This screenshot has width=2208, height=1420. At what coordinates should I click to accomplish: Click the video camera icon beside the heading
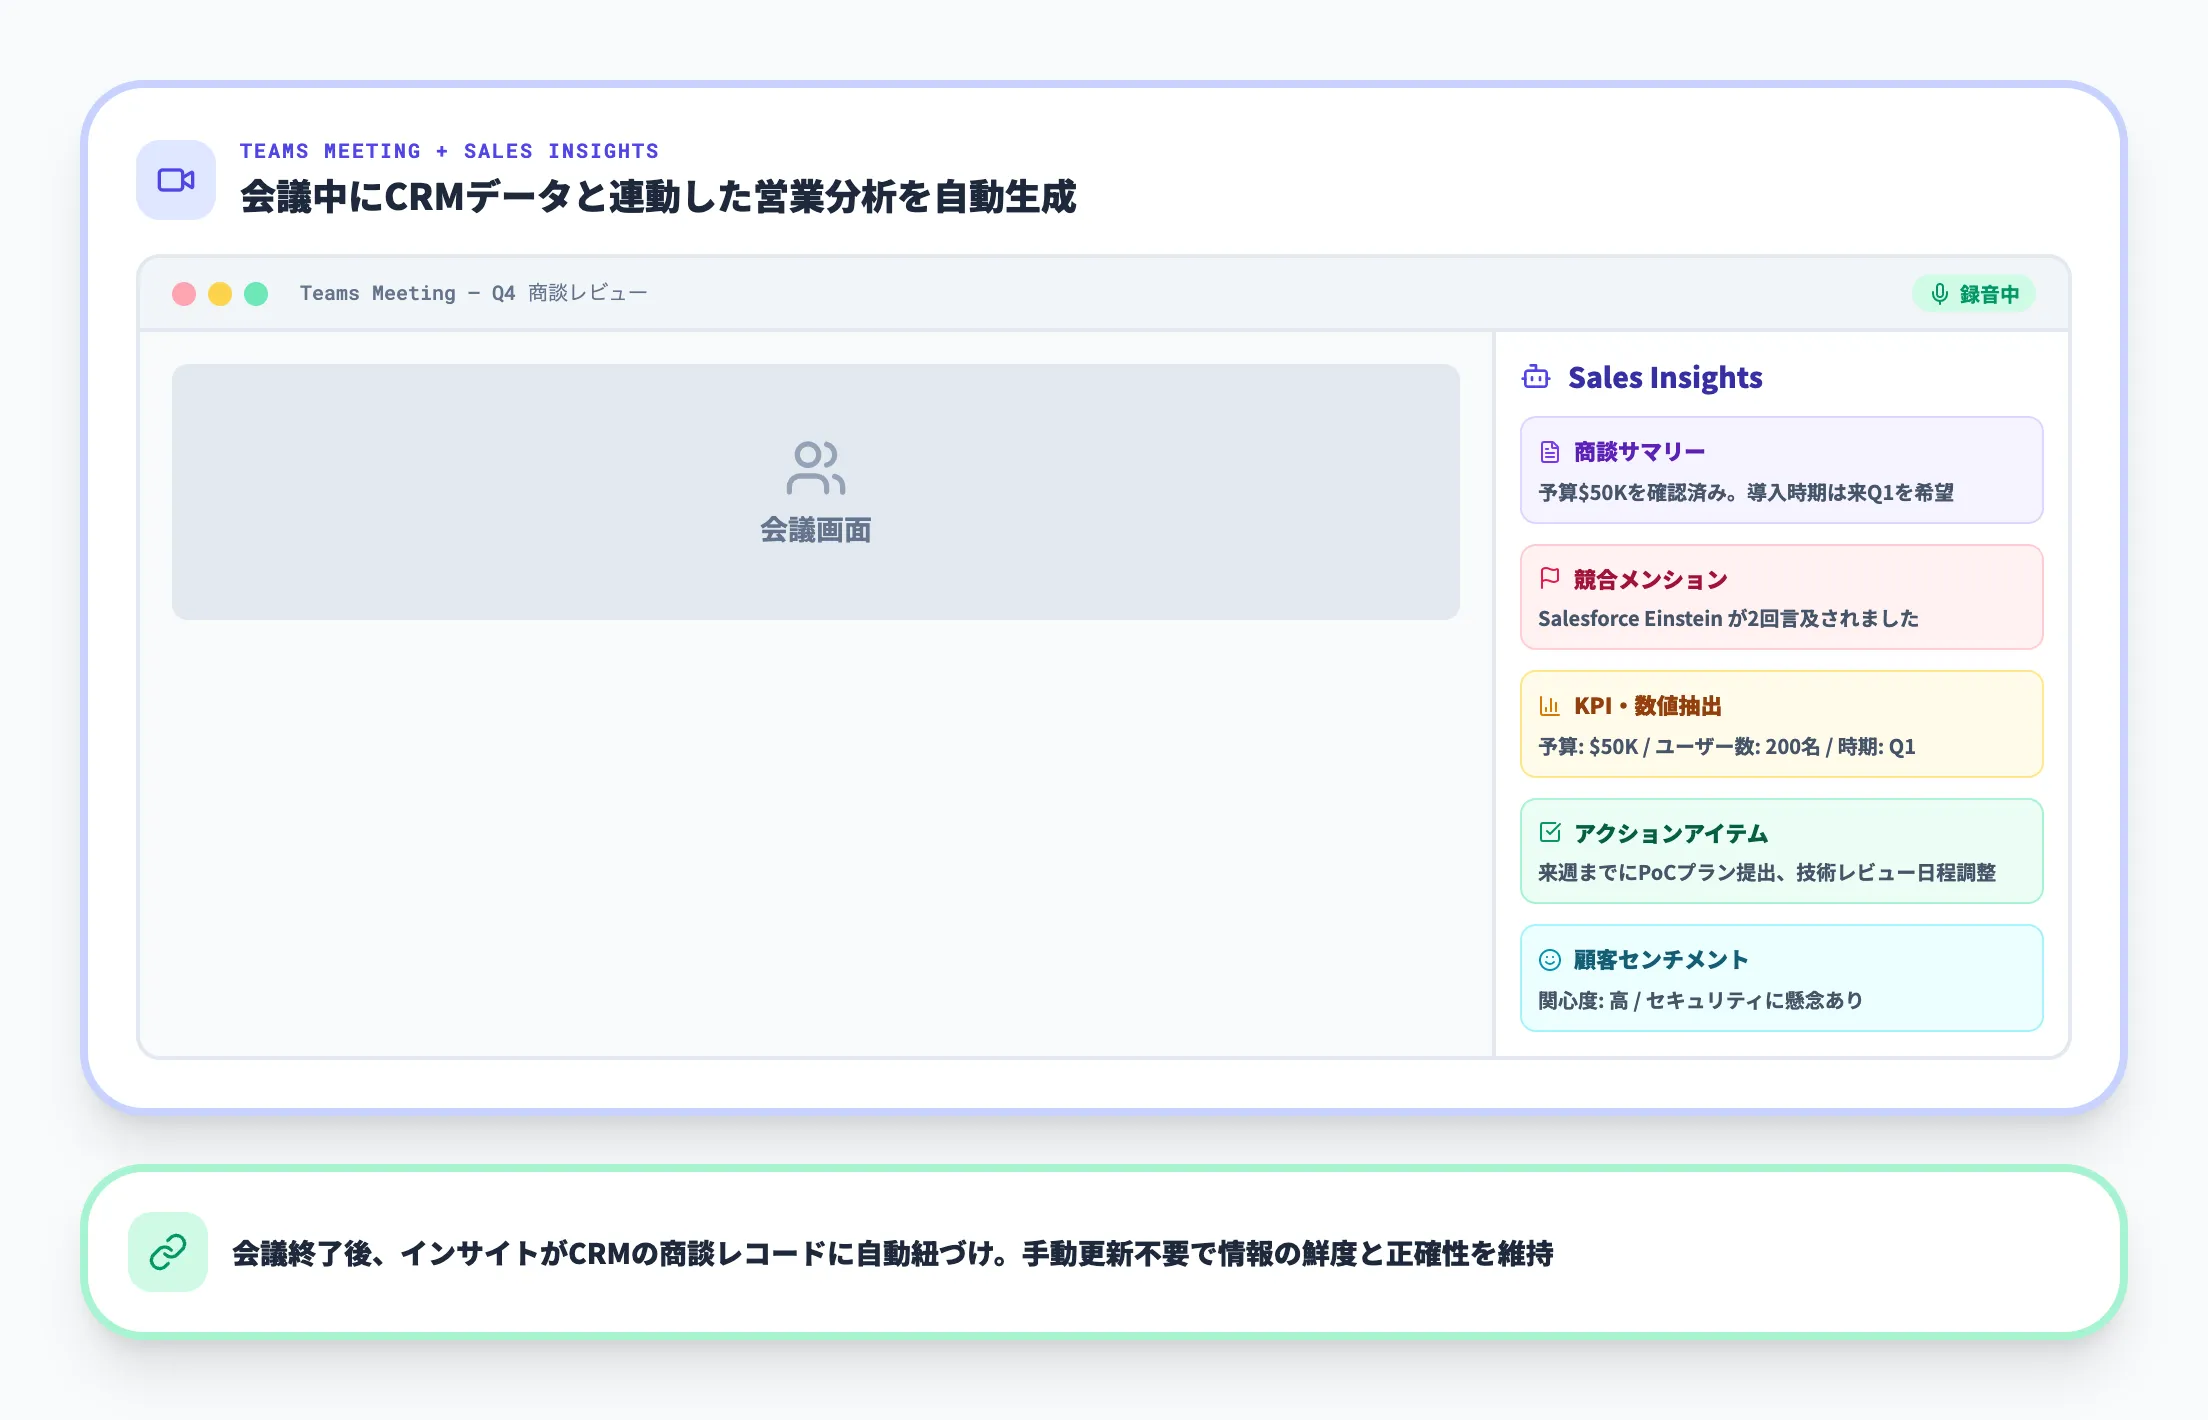(175, 180)
